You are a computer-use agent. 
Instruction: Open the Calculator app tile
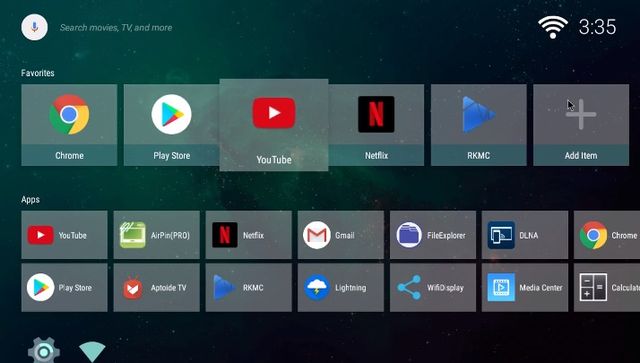607,287
